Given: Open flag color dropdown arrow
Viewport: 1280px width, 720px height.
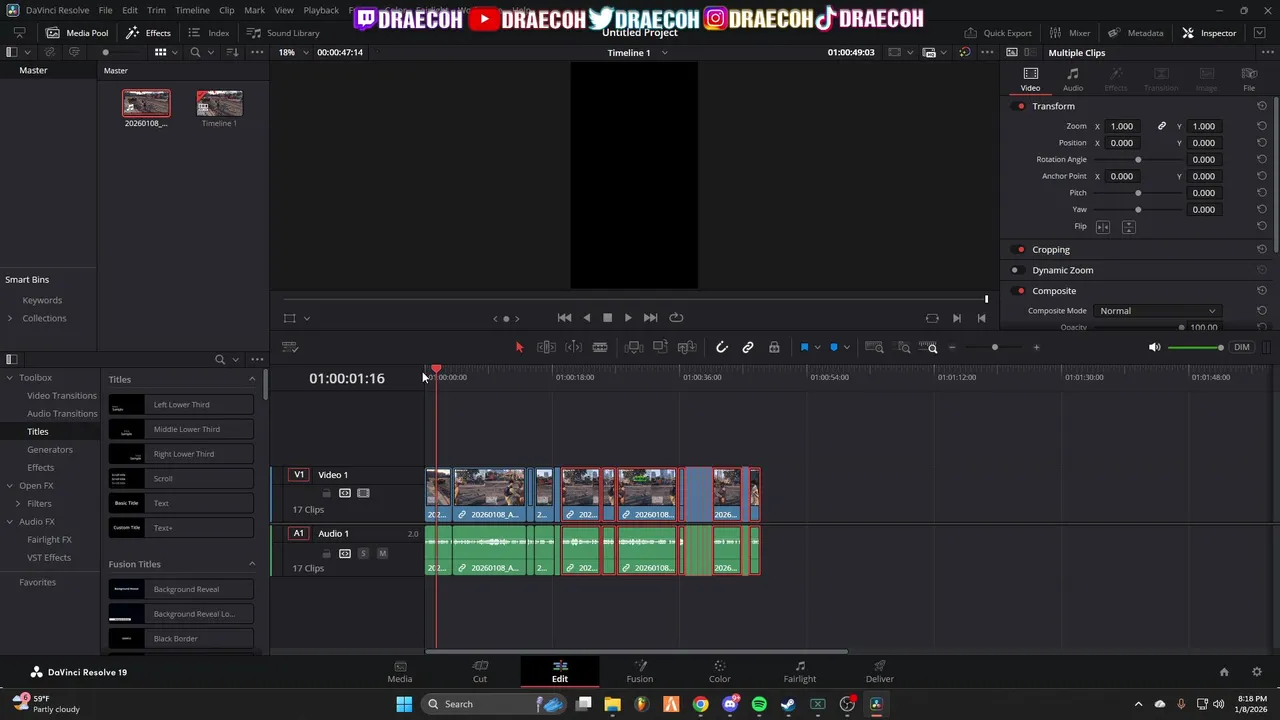Looking at the screenshot, I should (x=817, y=348).
